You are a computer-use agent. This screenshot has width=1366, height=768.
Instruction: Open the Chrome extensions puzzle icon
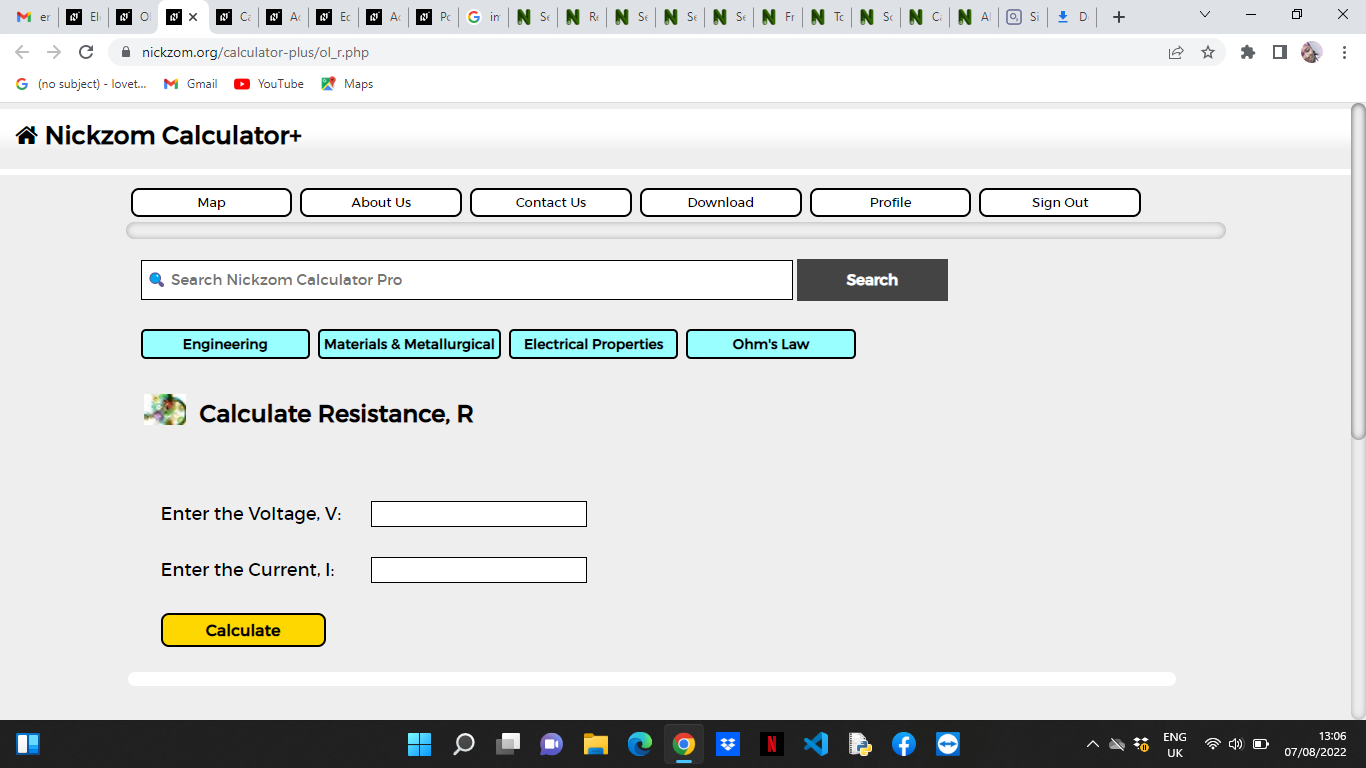click(1247, 52)
